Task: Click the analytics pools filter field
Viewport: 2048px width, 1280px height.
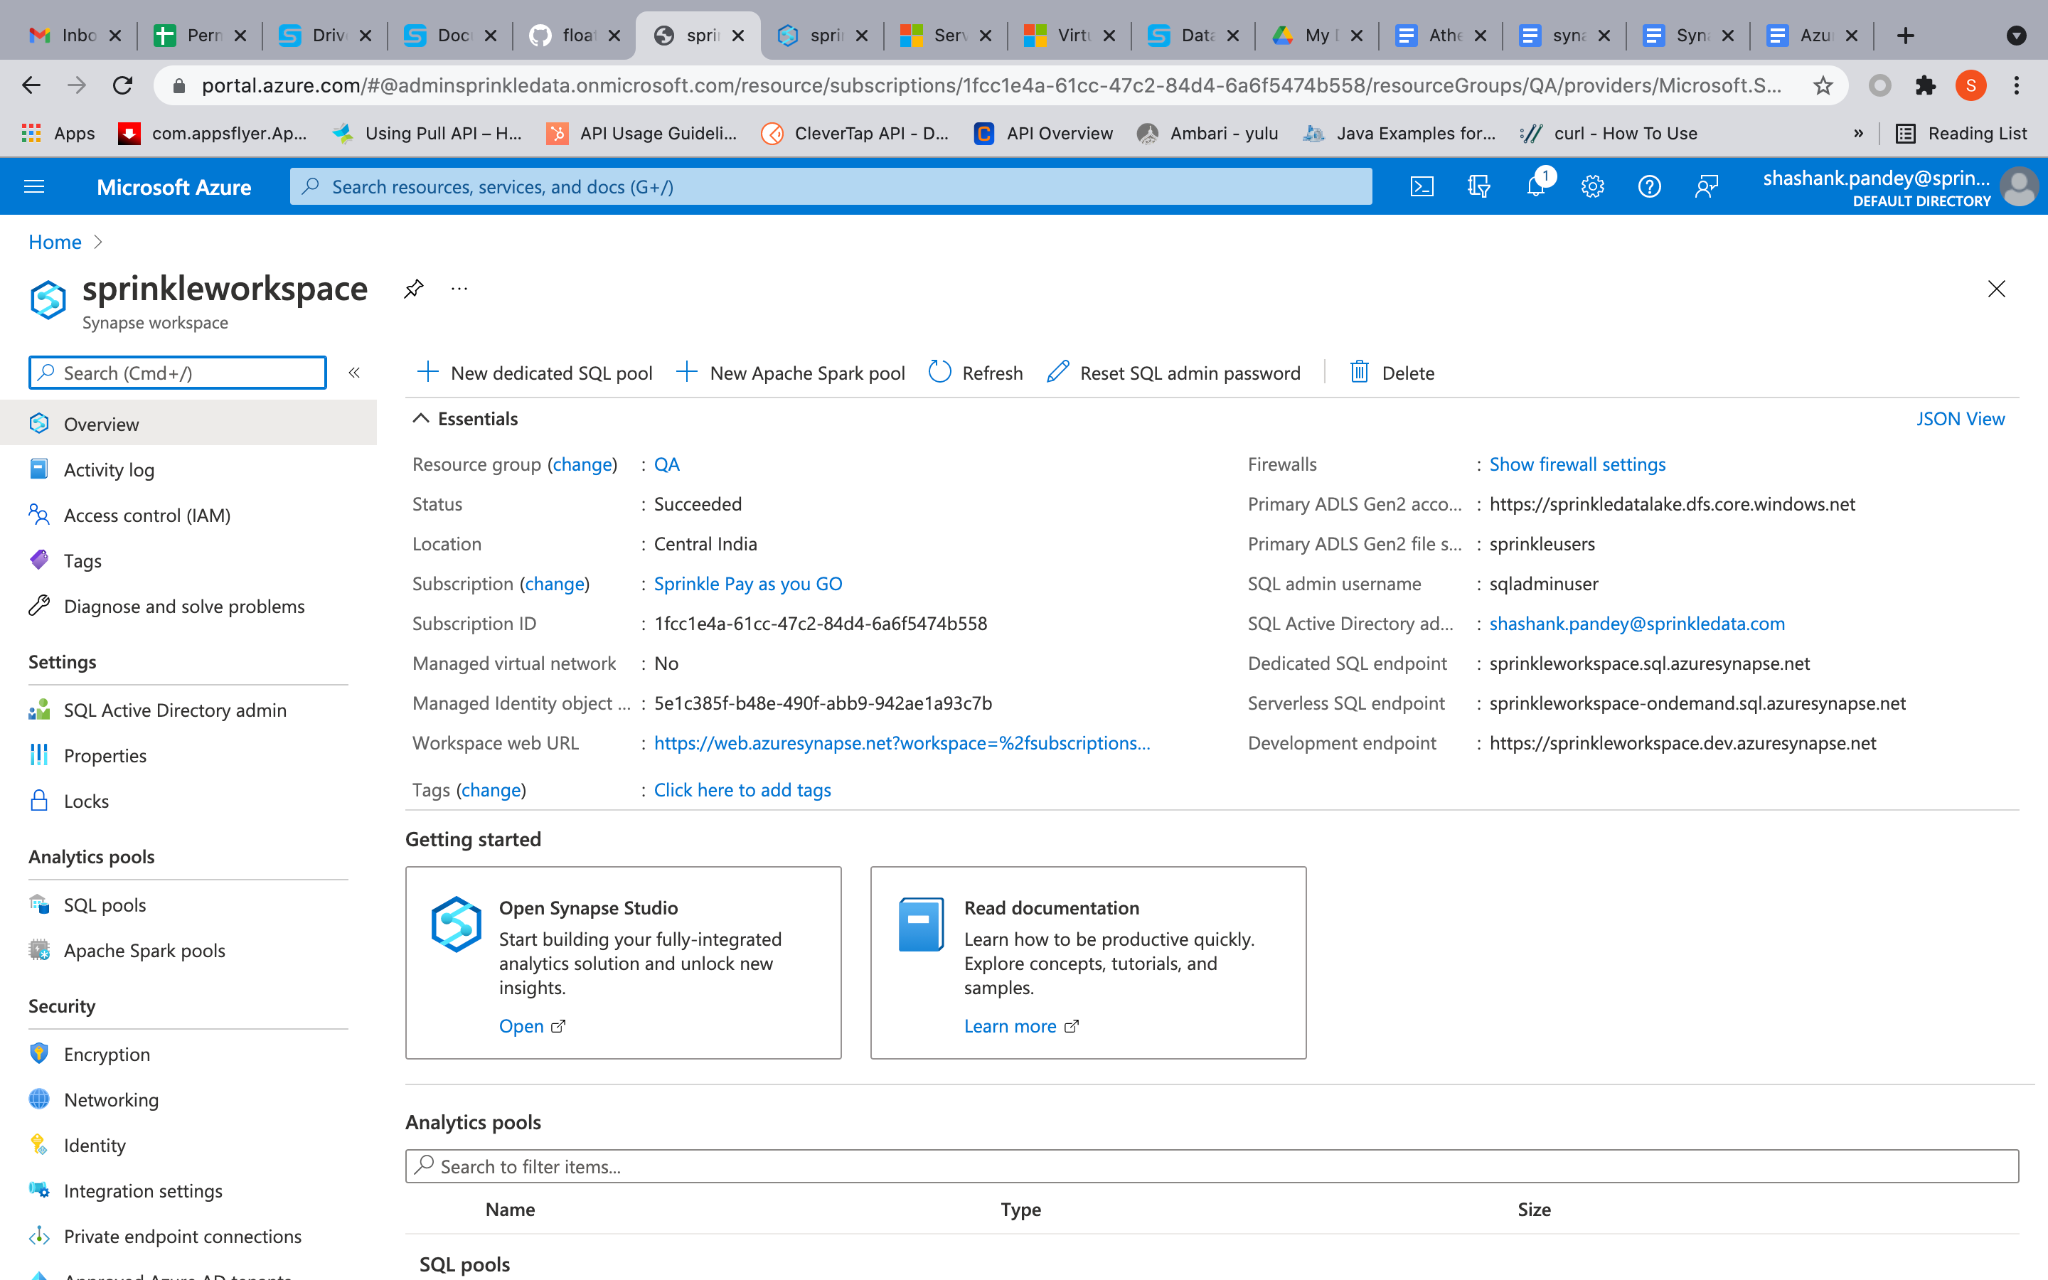Action: click(x=1210, y=1166)
